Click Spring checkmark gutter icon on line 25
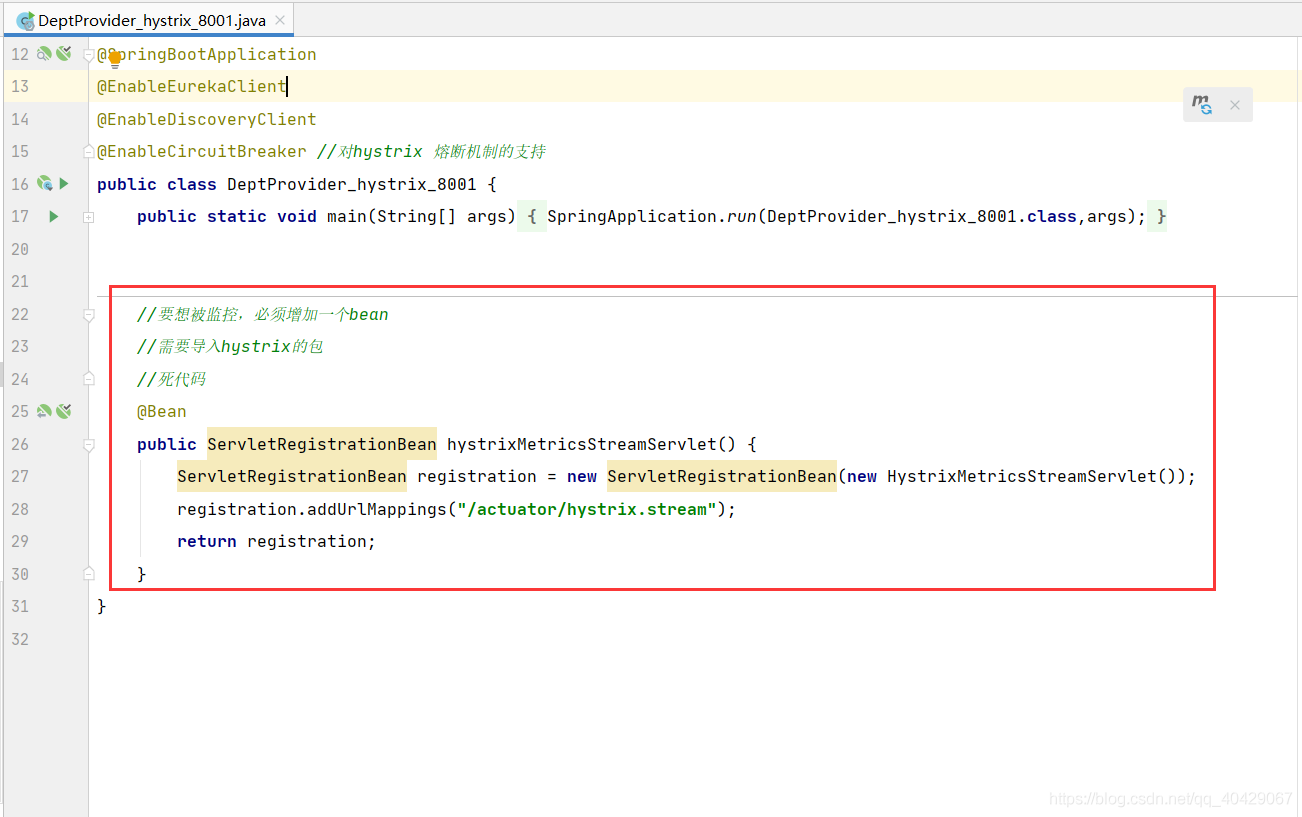This screenshot has width=1302, height=817. (x=64, y=411)
